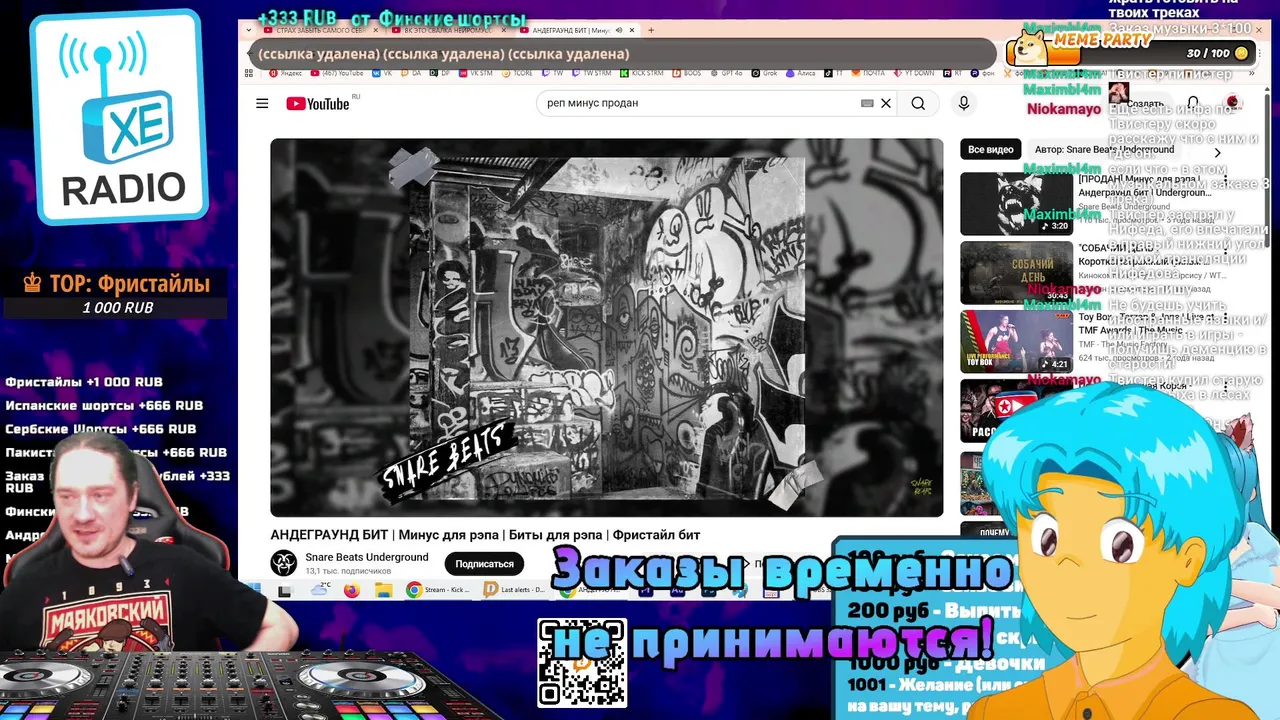
Task: Clear the YouTube search box text
Action: (886, 103)
